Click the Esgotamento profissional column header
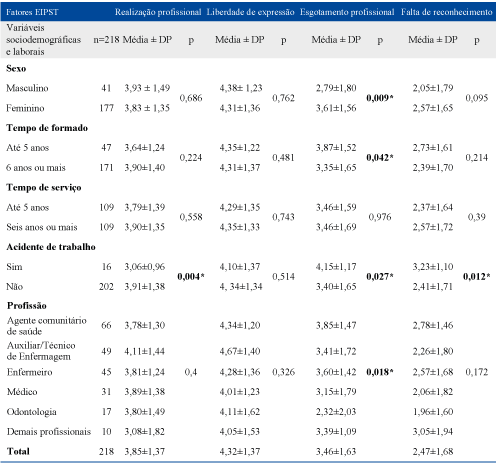This screenshot has height=466, width=496. pos(347,12)
